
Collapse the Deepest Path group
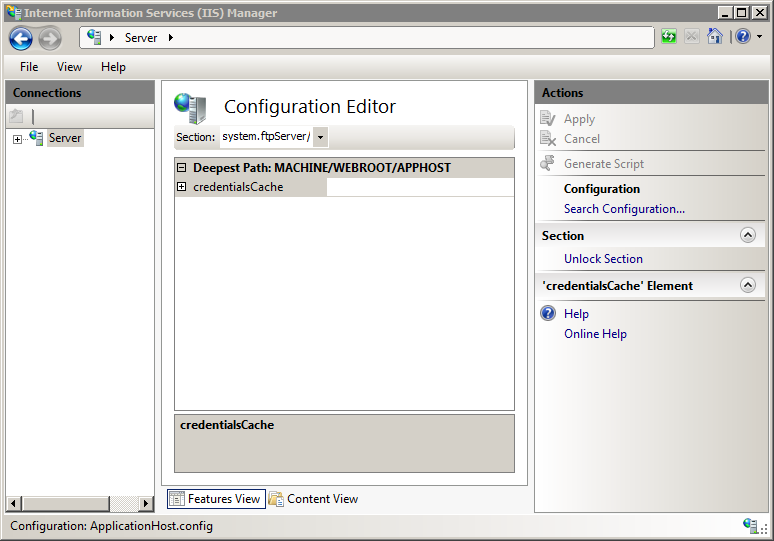[x=181, y=168]
